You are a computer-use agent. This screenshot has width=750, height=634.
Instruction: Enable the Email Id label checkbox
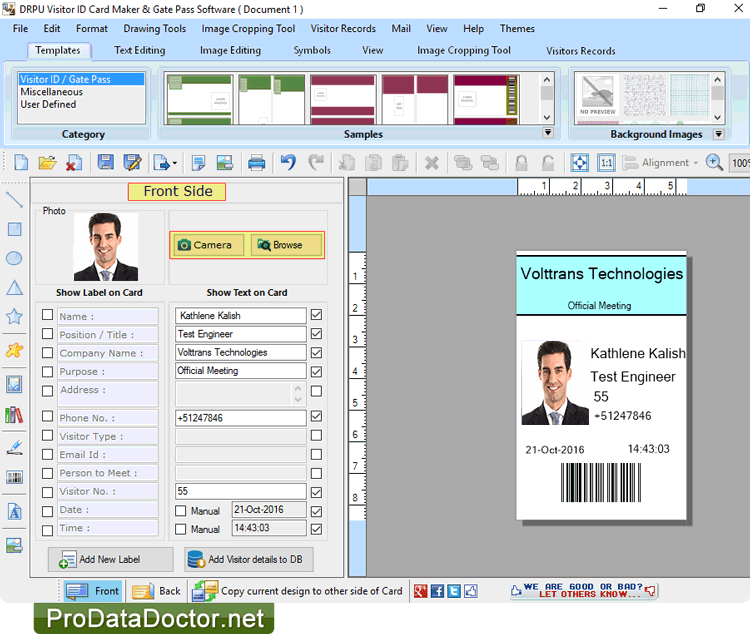47,454
